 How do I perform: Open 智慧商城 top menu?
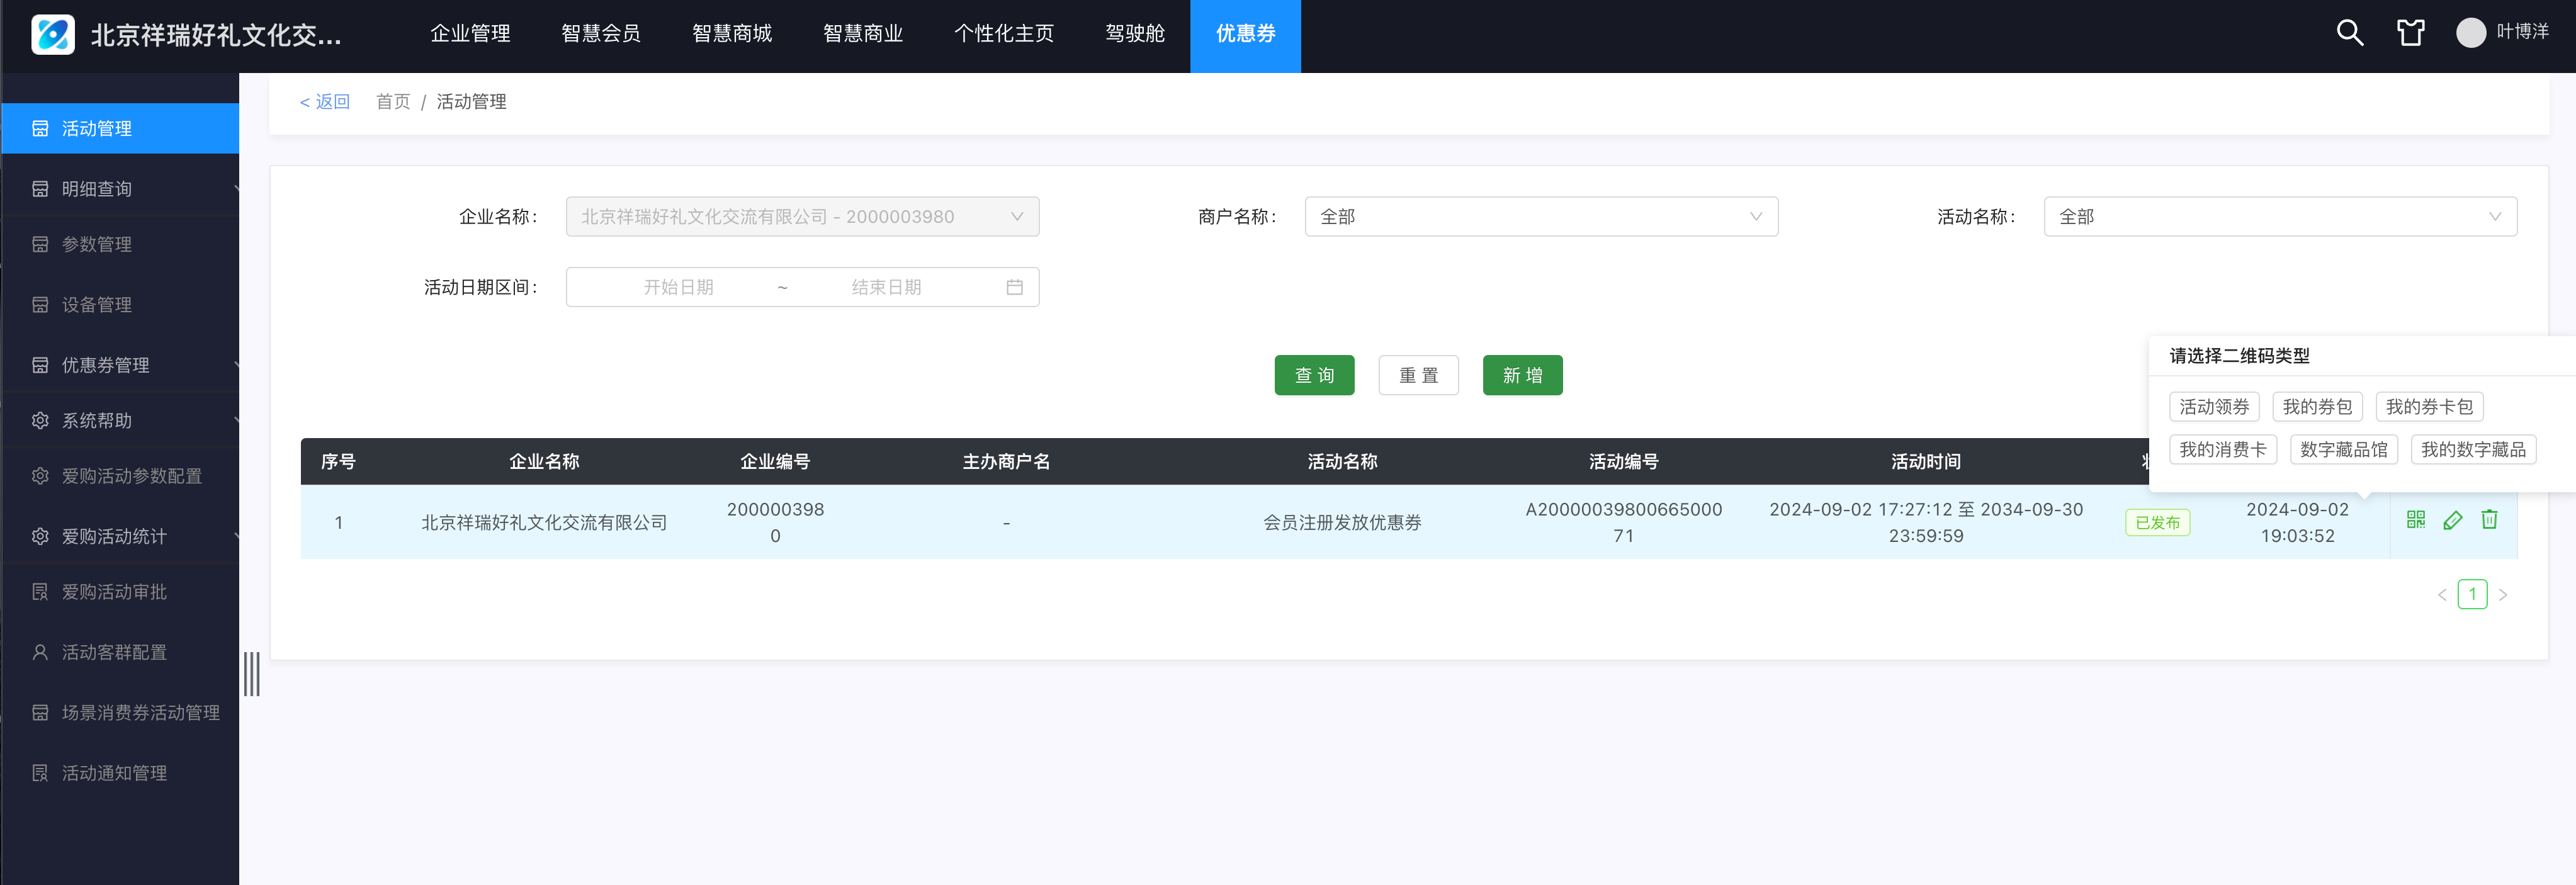click(x=732, y=34)
